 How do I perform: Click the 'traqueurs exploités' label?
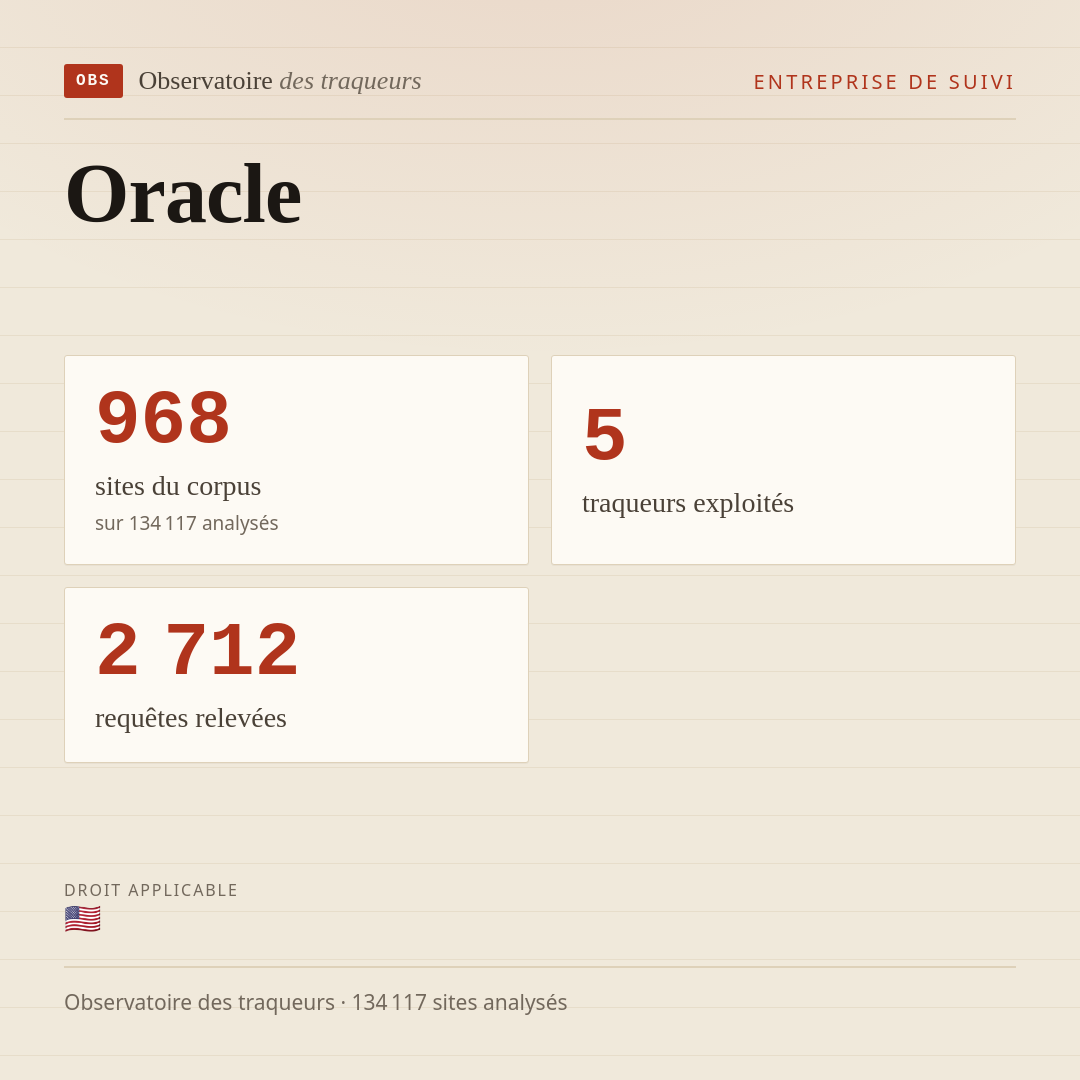[687, 503]
